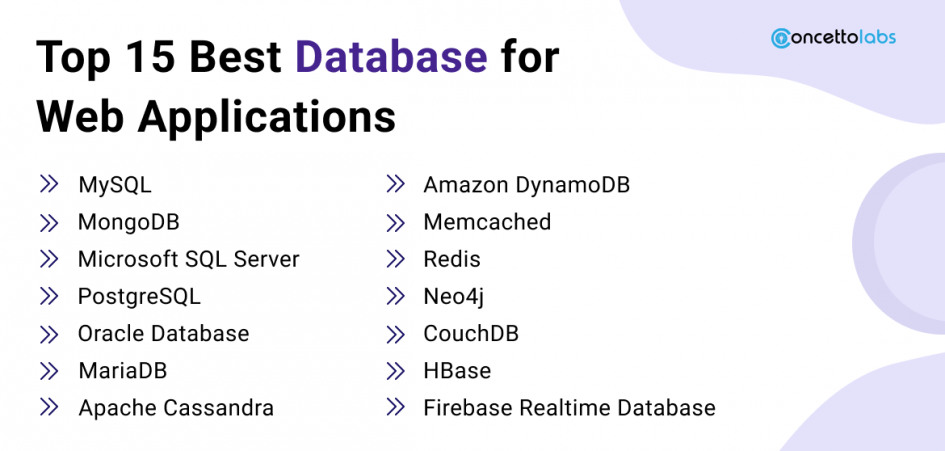Click the Concetto Labs logo
The image size is (945, 451).
(x=833, y=38)
